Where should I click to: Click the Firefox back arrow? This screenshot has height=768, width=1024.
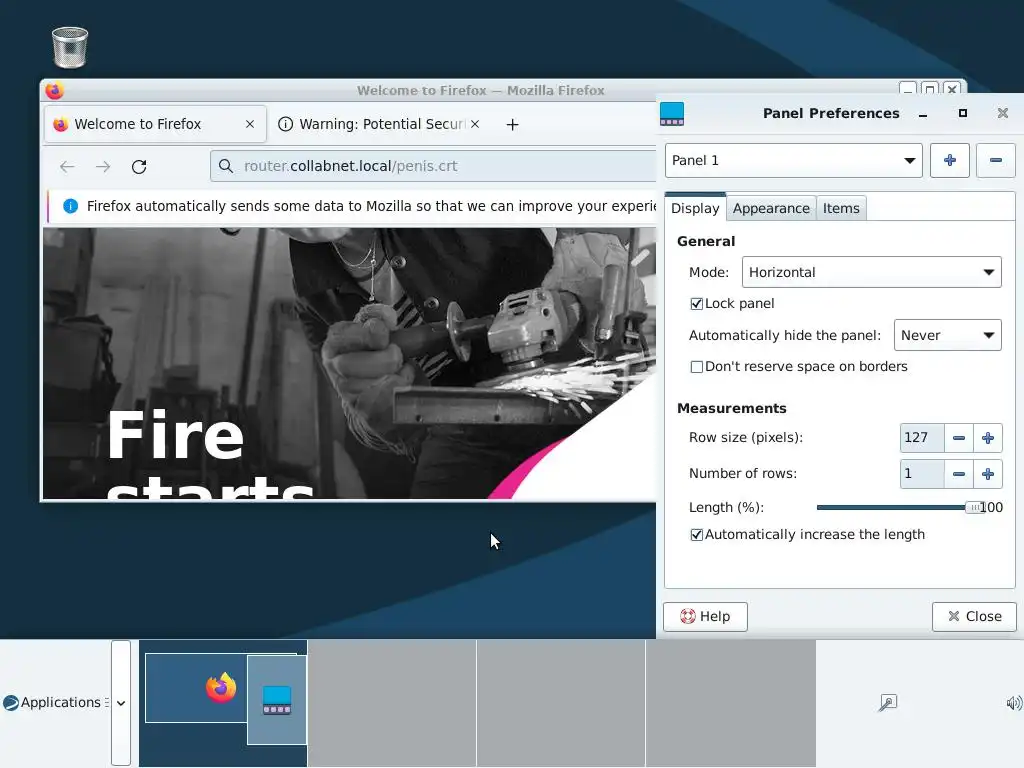coord(67,167)
